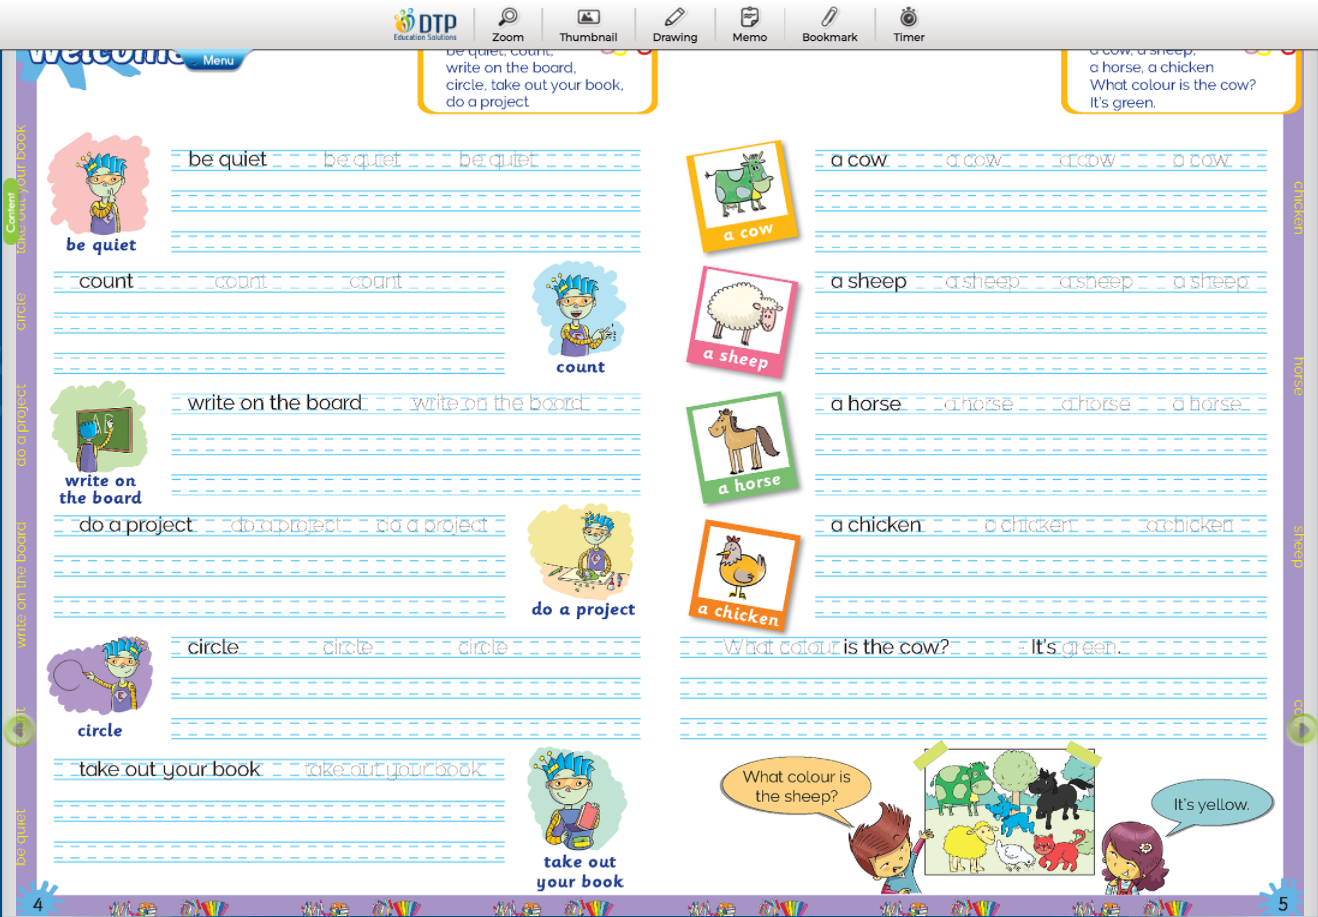1318x917 pixels.
Task: Add a Bookmark to this page
Action: [829, 24]
